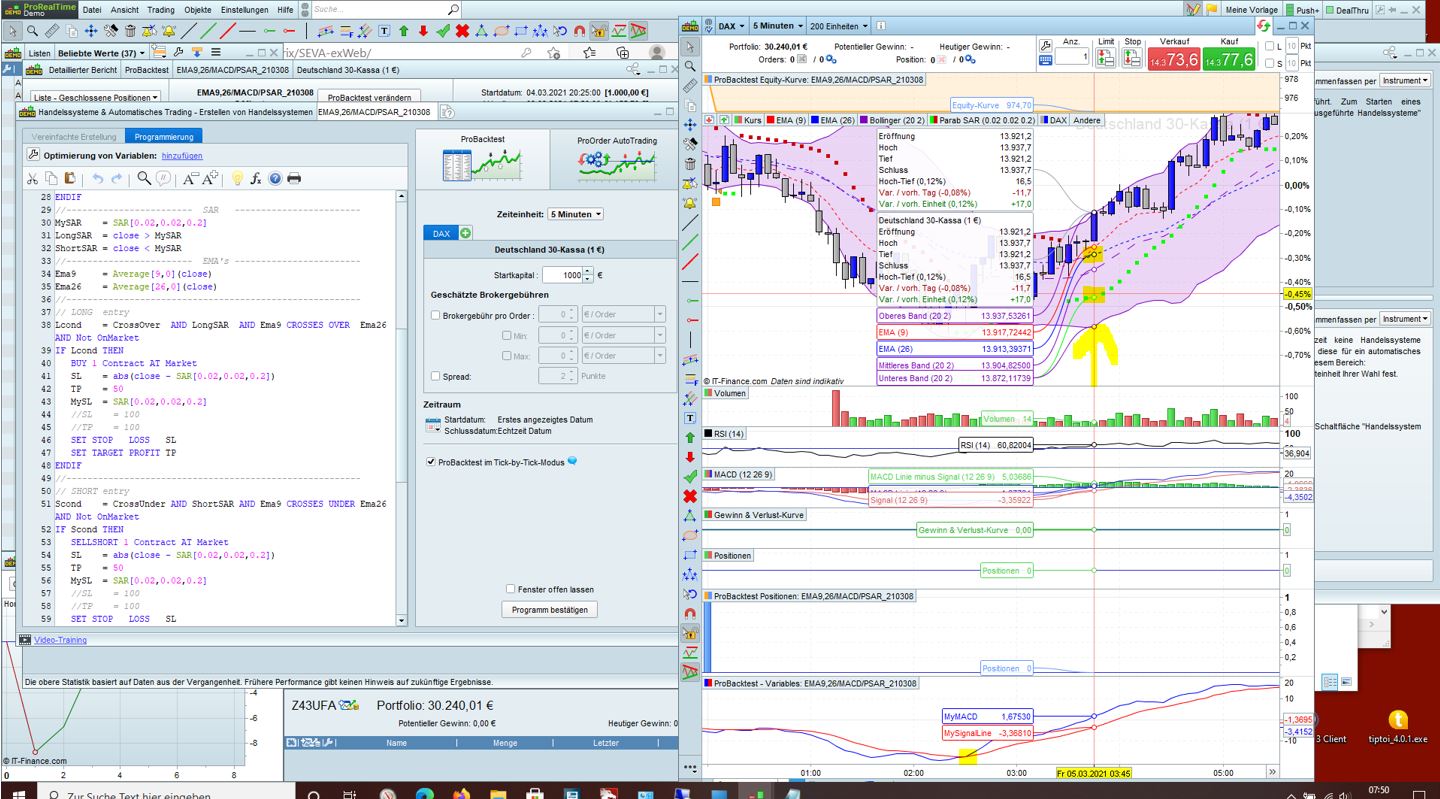
Task: Click the ProBacktest verändern button
Action: point(369,98)
